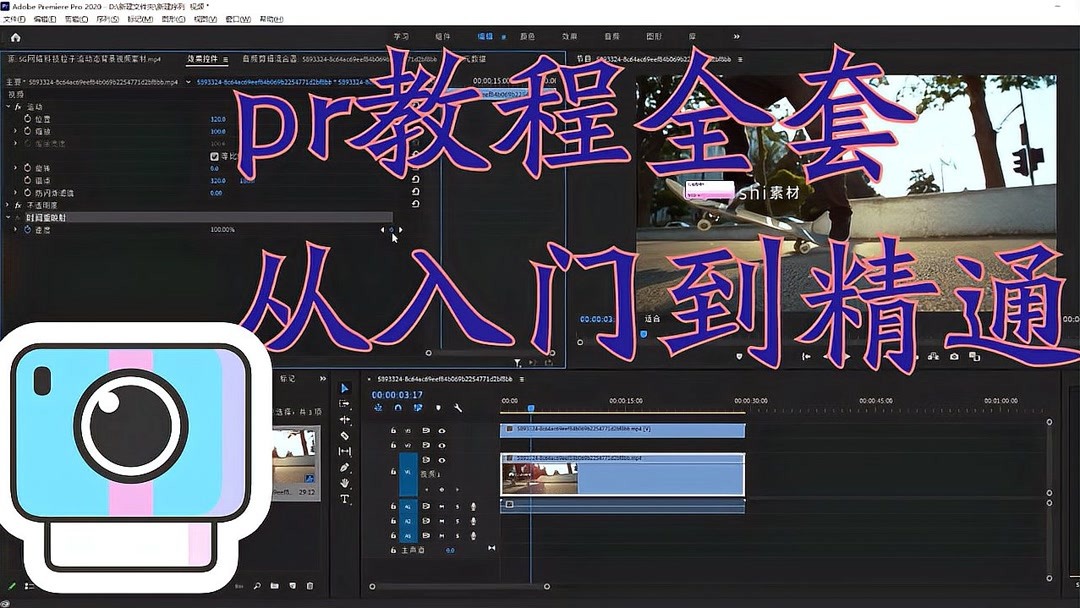
Task: Click the blue 位置 position value to scrub it
Action: (x=217, y=120)
